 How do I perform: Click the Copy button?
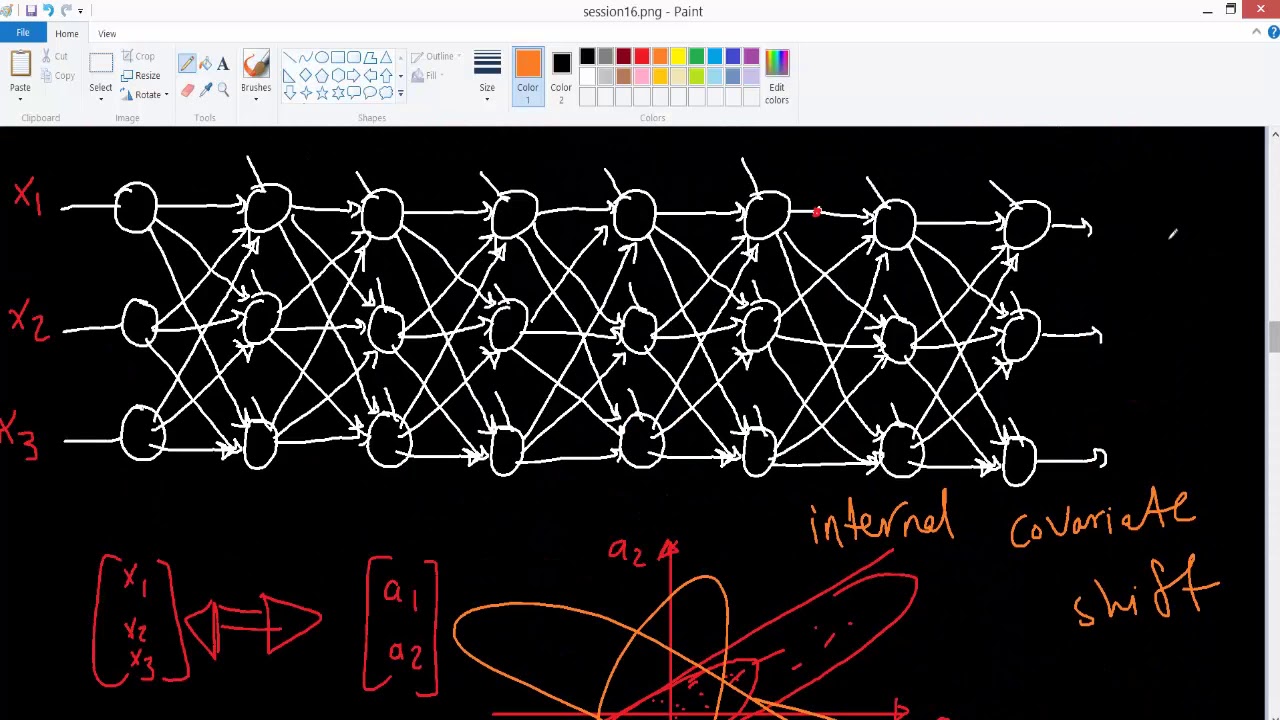(x=58, y=76)
